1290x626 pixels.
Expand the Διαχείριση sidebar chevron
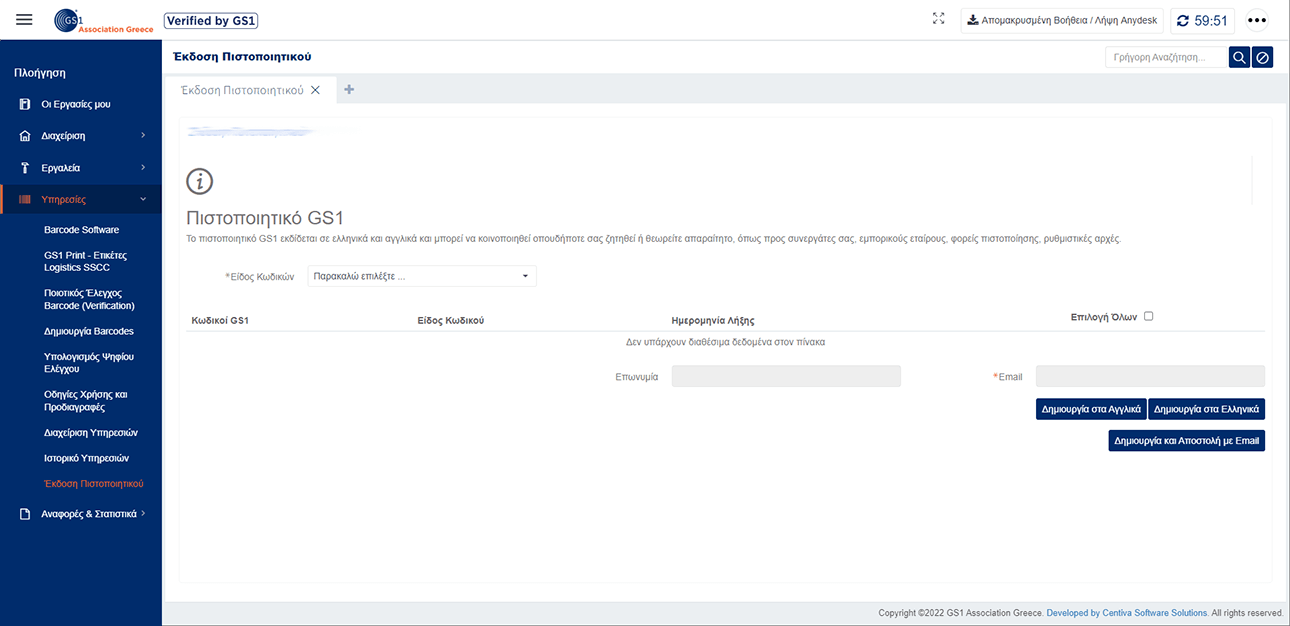(x=143, y=135)
